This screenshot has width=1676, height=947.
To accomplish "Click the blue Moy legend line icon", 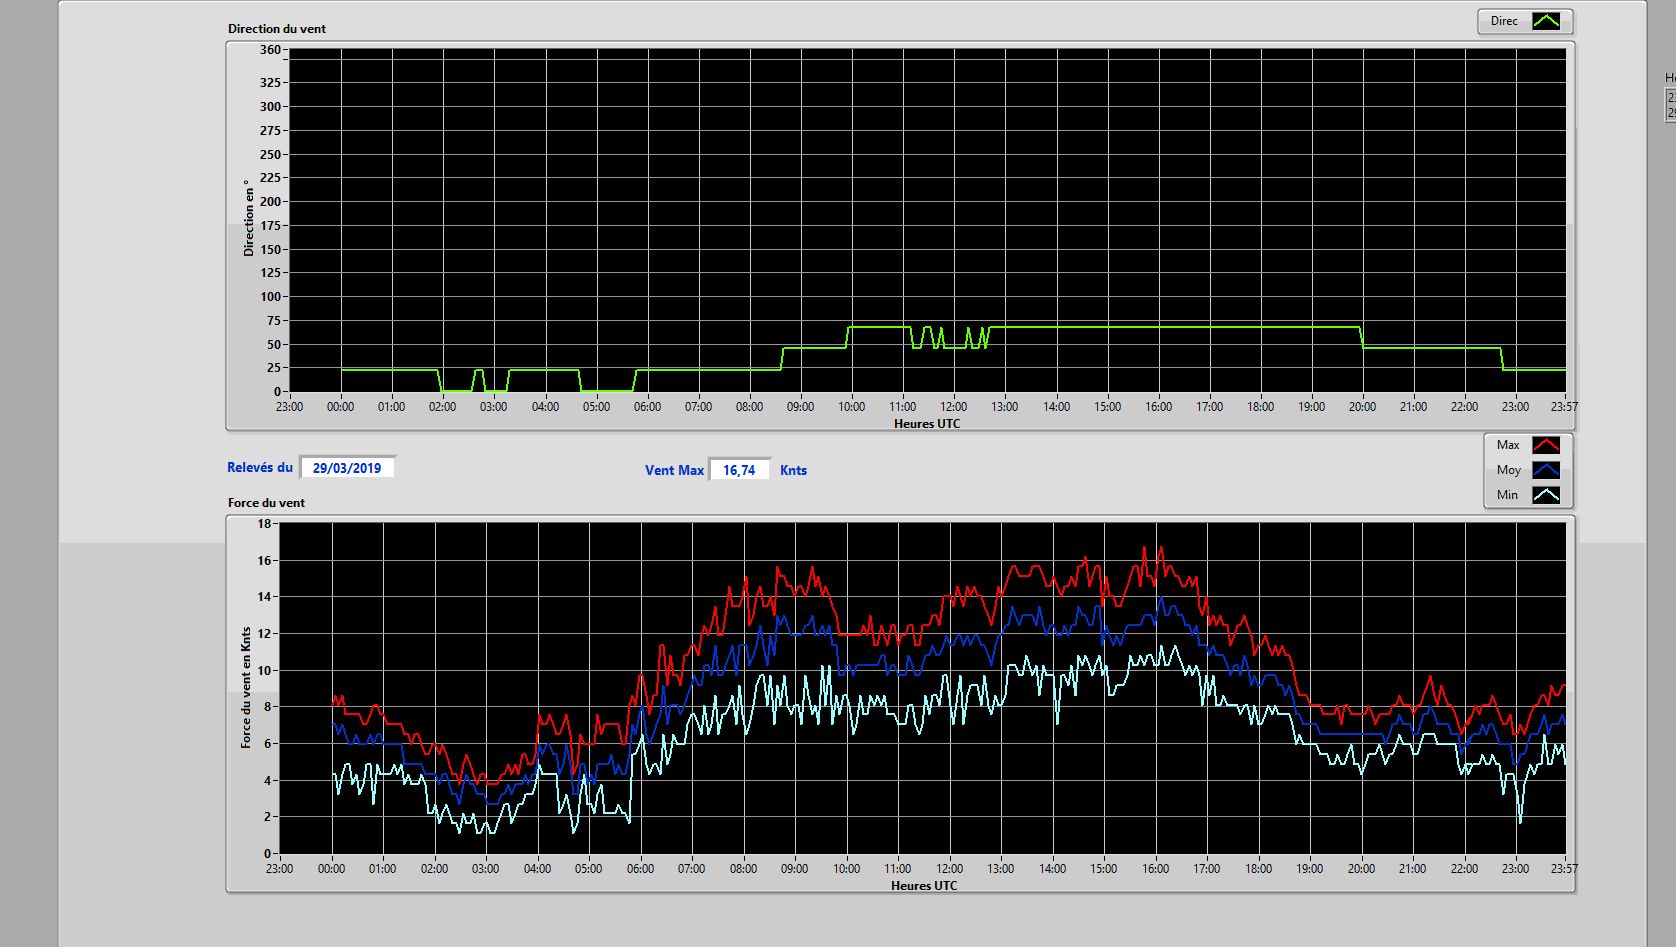I will tap(1546, 470).
